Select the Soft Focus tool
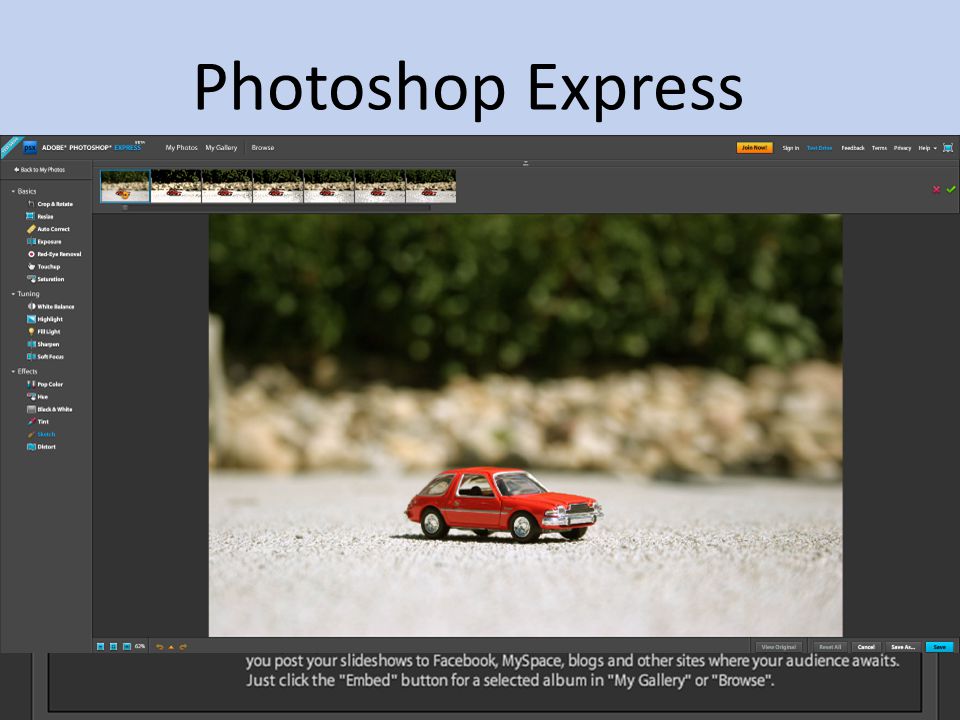 pyautogui.click(x=45, y=356)
